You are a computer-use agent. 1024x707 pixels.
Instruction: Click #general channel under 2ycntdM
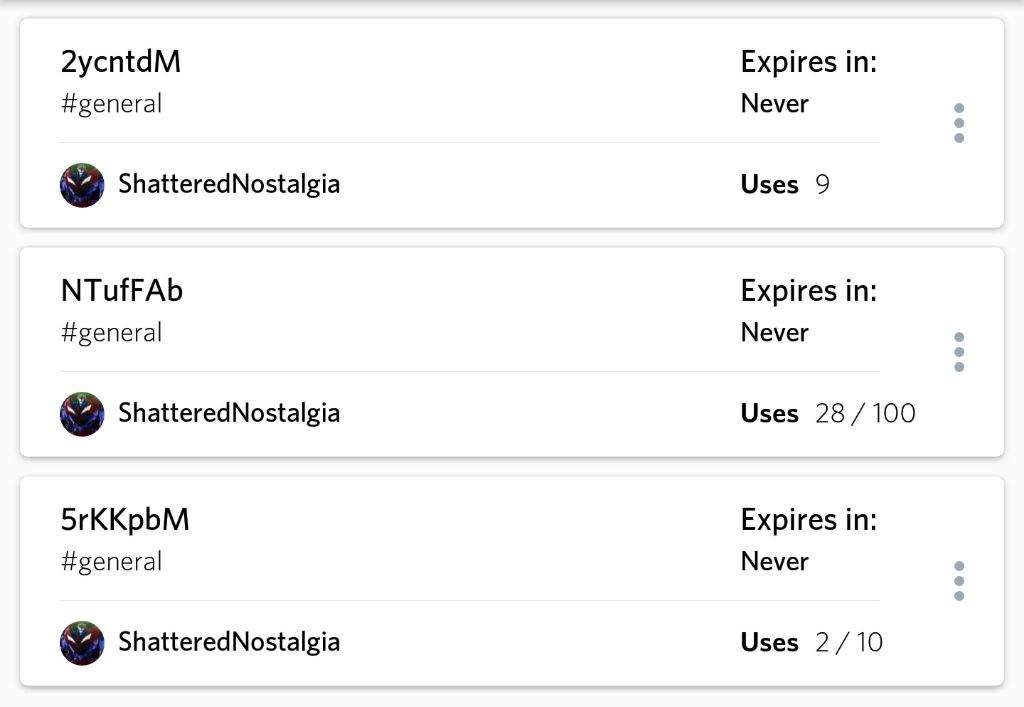tap(111, 104)
